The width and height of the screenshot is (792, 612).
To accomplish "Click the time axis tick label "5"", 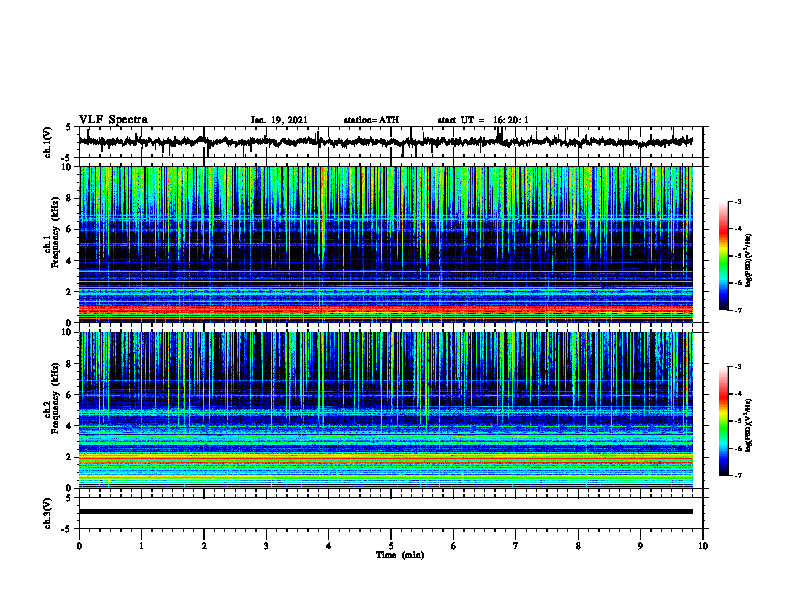I will (x=391, y=546).
